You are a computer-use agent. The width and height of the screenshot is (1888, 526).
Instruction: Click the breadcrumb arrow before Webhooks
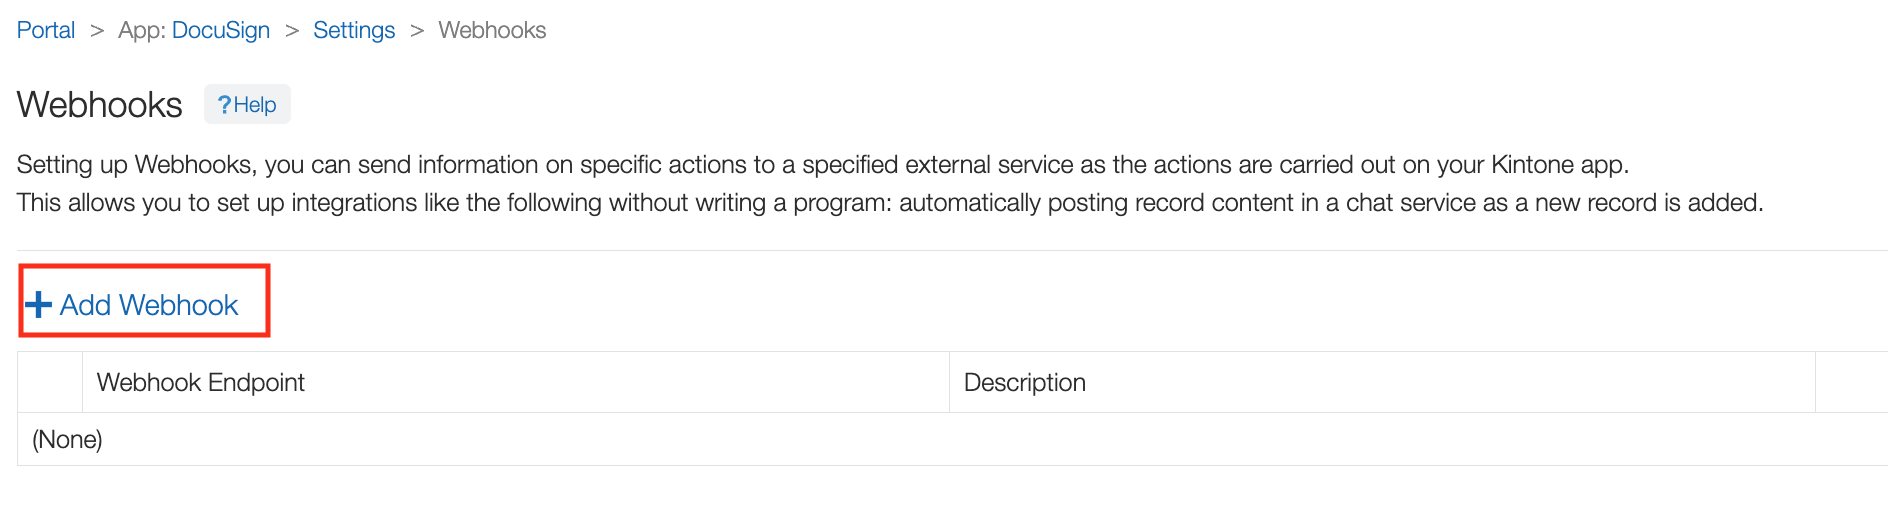pyautogui.click(x=417, y=31)
